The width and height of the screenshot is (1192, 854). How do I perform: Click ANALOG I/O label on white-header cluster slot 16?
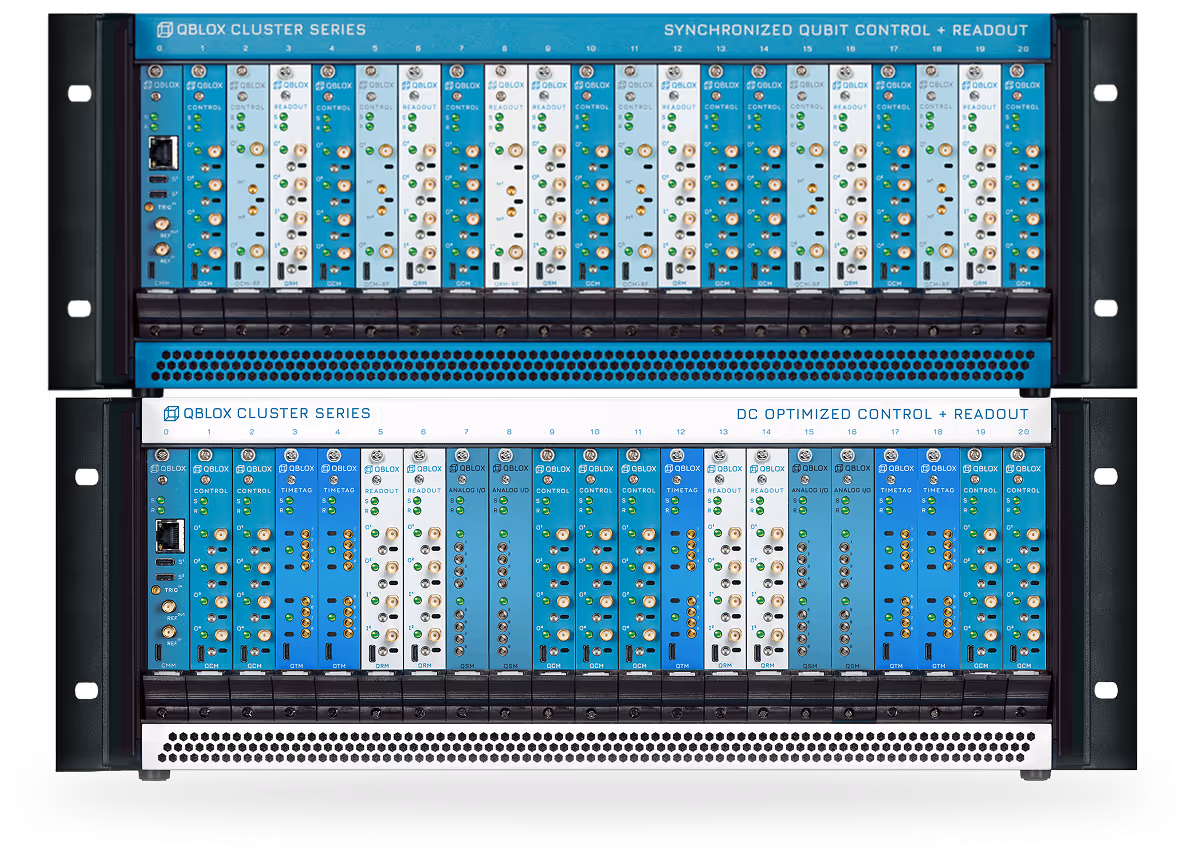(x=852, y=490)
